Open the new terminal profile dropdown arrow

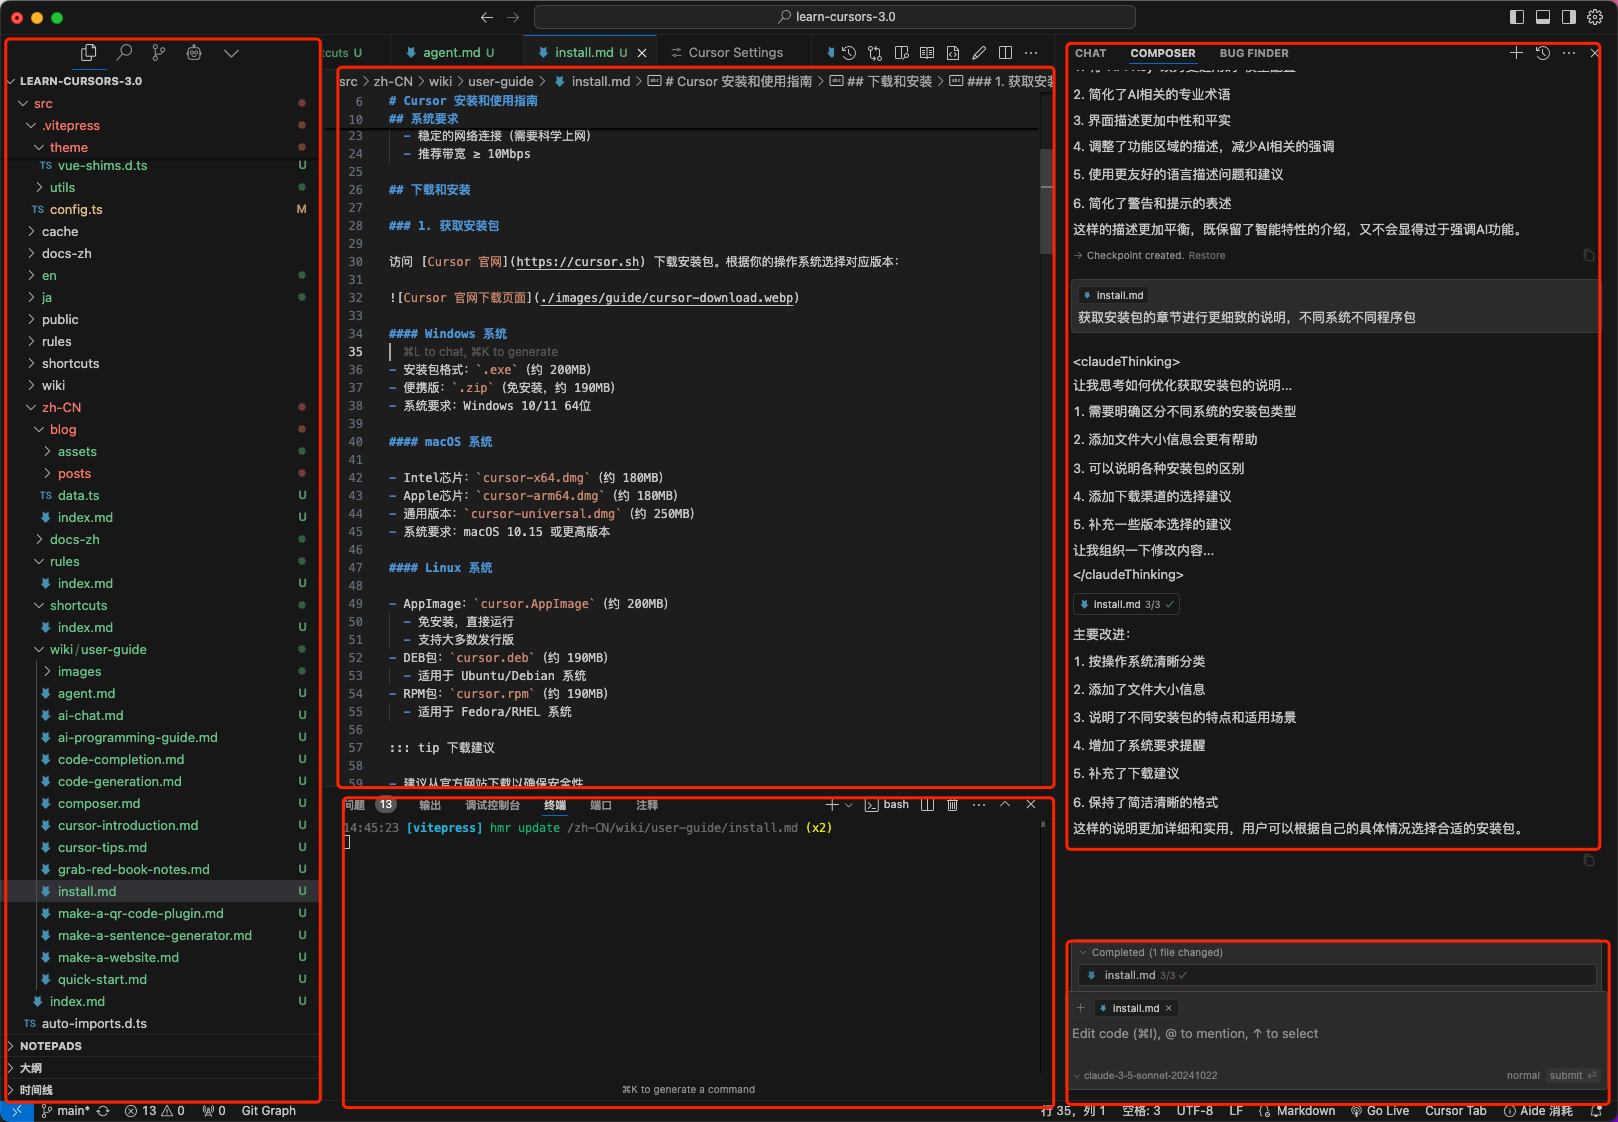(x=849, y=805)
